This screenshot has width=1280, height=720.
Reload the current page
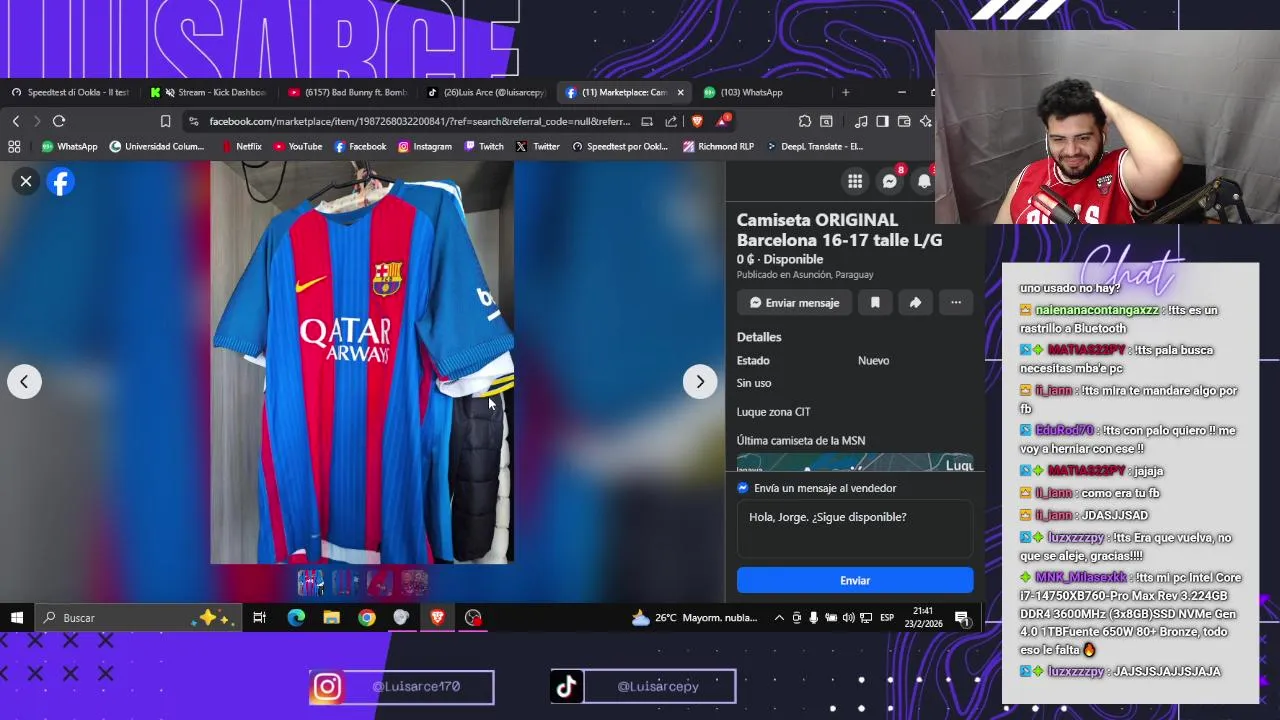pyautogui.click(x=59, y=121)
